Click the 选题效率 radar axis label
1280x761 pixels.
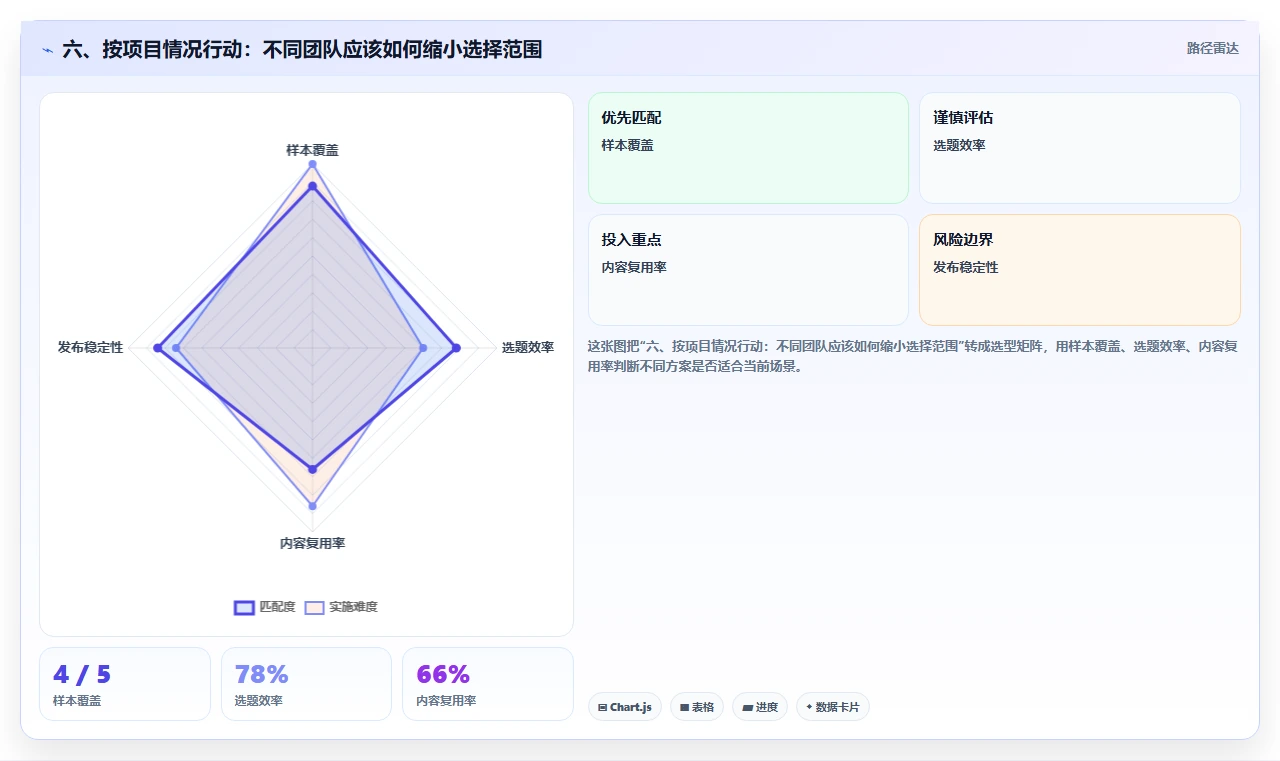pyautogui.click(x=527, y=348)
